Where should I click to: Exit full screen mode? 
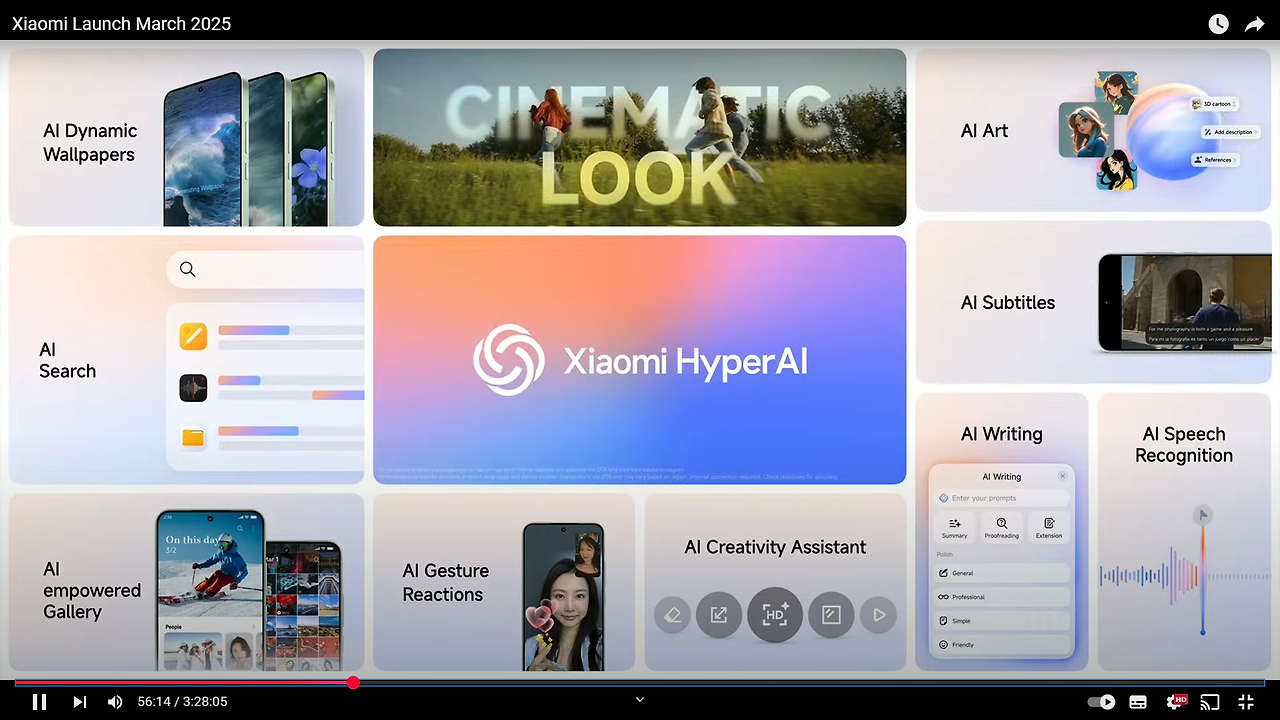click(x=1246, y=702)
